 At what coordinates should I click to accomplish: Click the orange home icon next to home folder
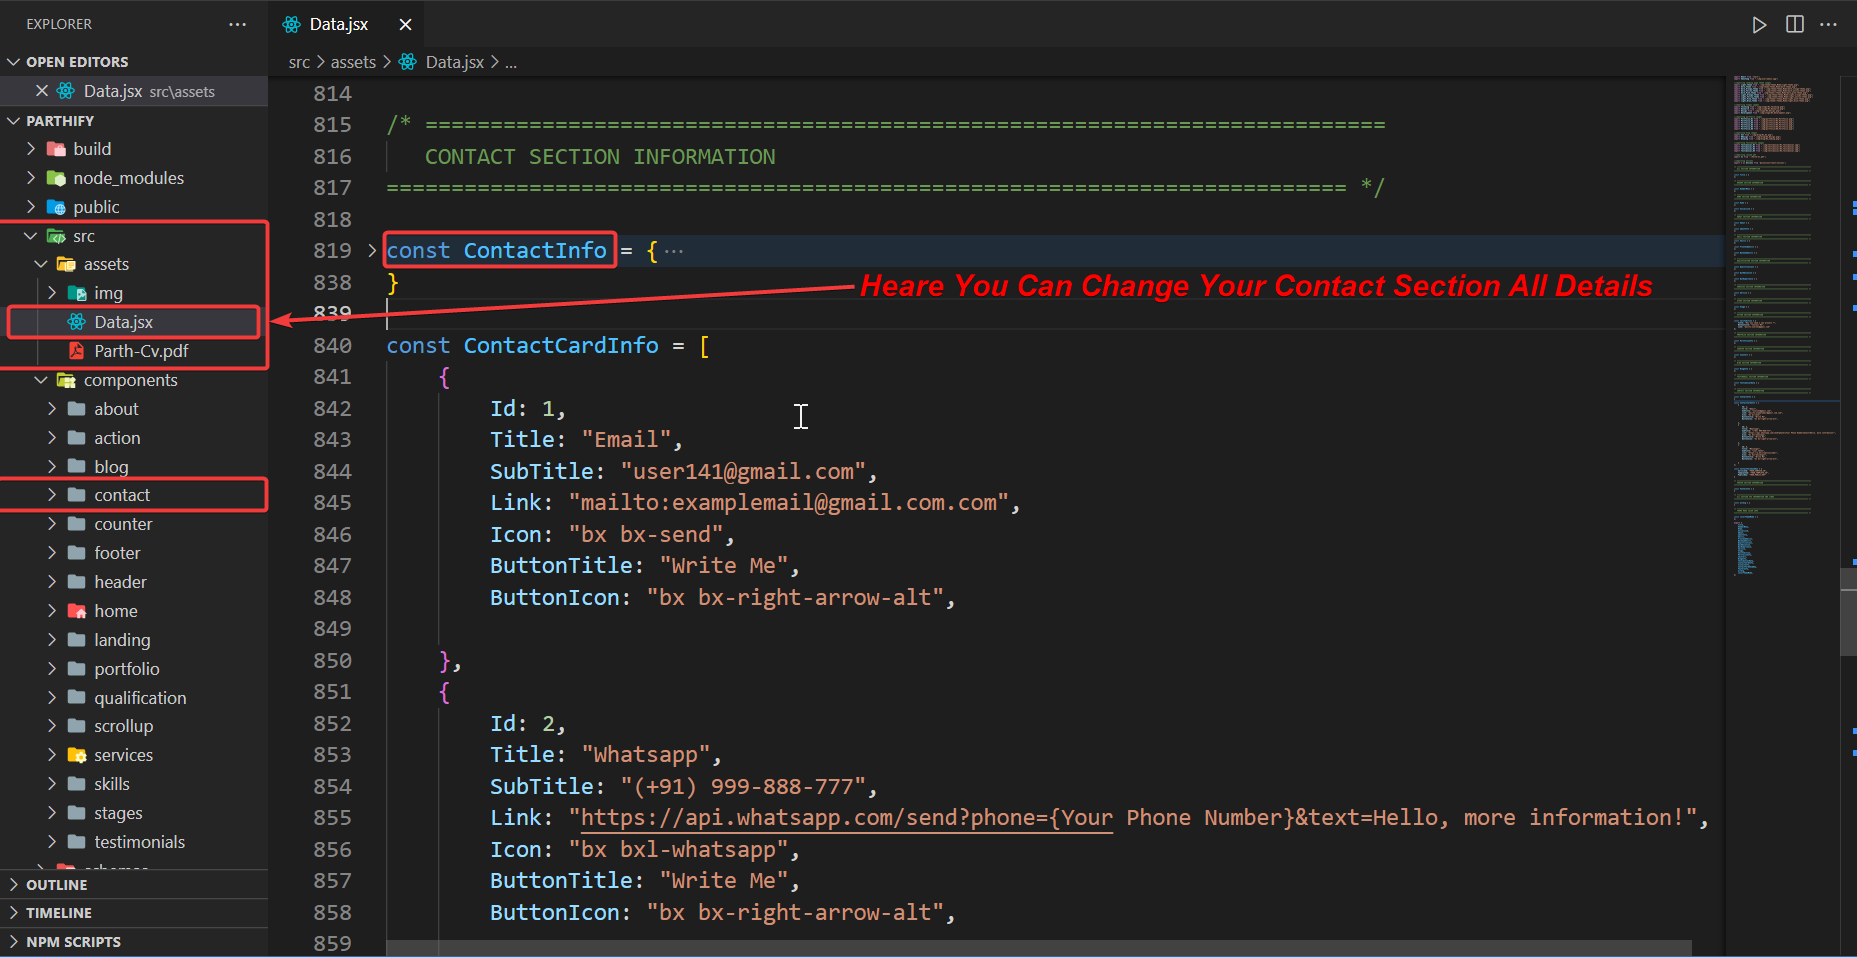(77, 610)
